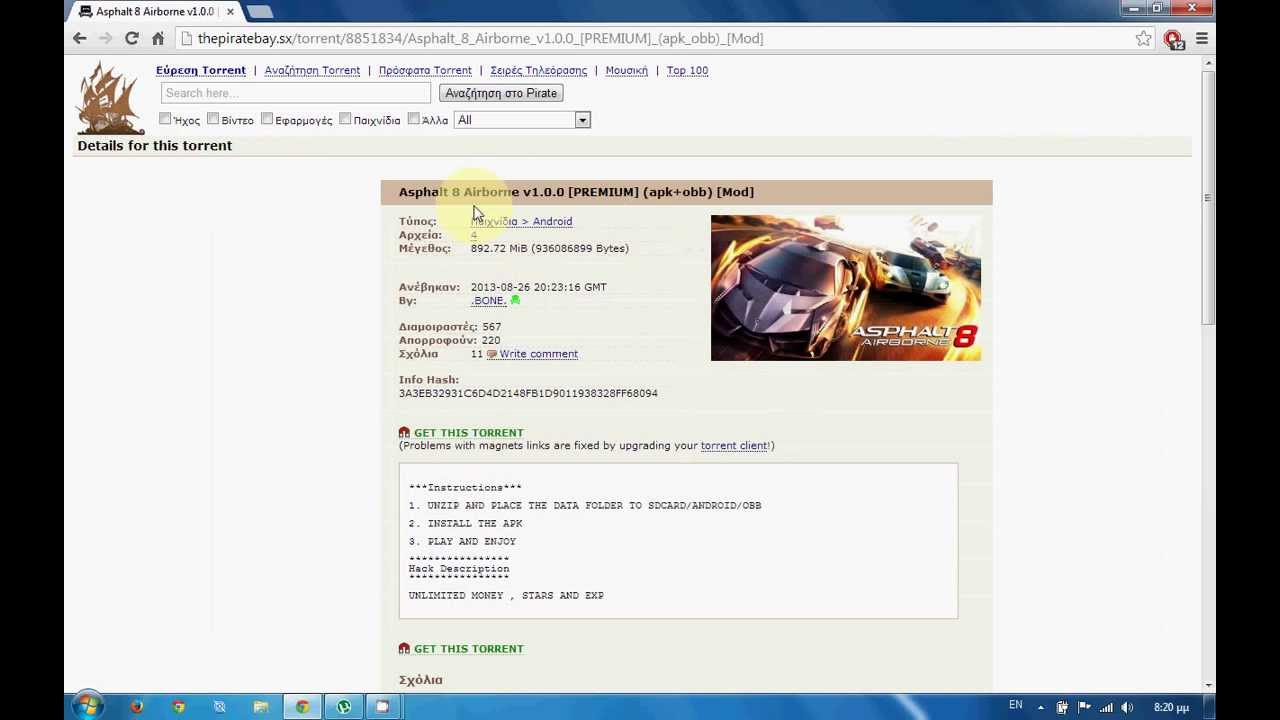The width and height of the screenshot is (1280, 720).
Task: Click the EN language indicator
Action: (x=1016, y=706)
